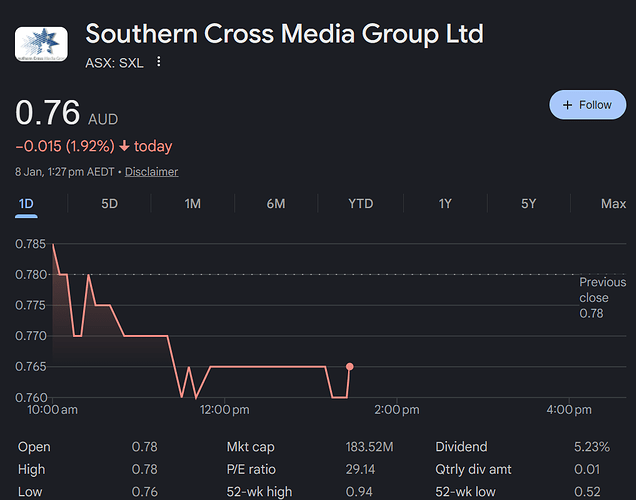Show the 6M chart range

276,204
